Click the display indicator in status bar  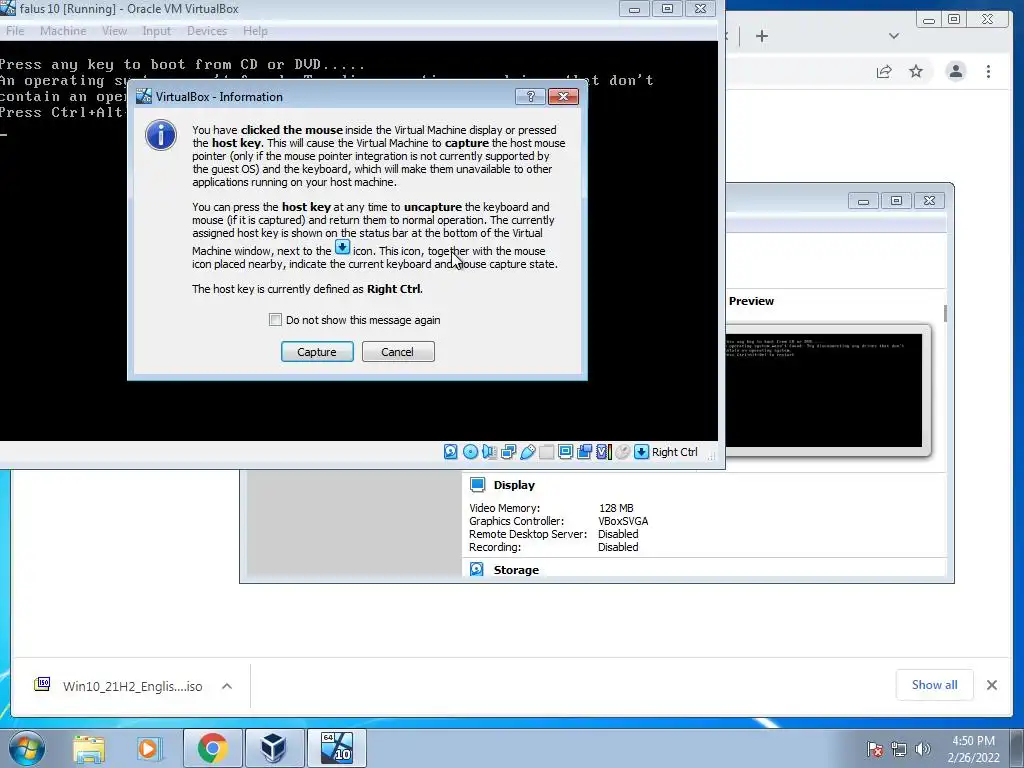(566, 452)
